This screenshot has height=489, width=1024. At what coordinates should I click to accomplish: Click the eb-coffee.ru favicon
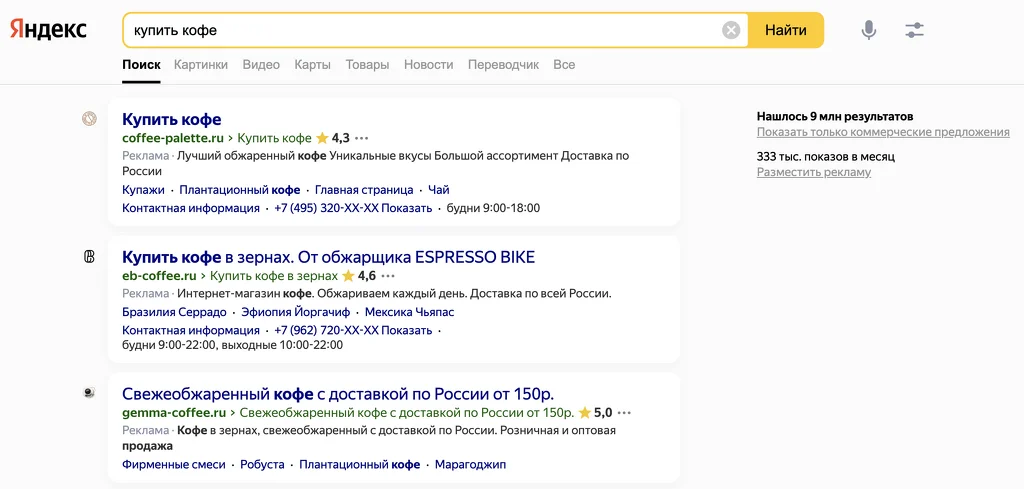click(89, 257)
